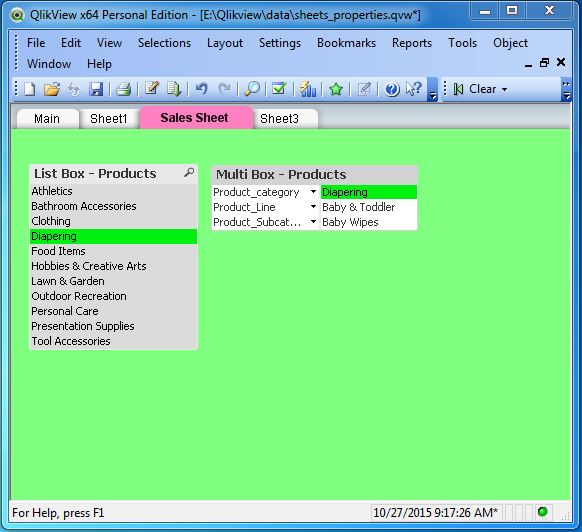Open the Layout menu
582x532 pixels.
click(x=225, y=43)
